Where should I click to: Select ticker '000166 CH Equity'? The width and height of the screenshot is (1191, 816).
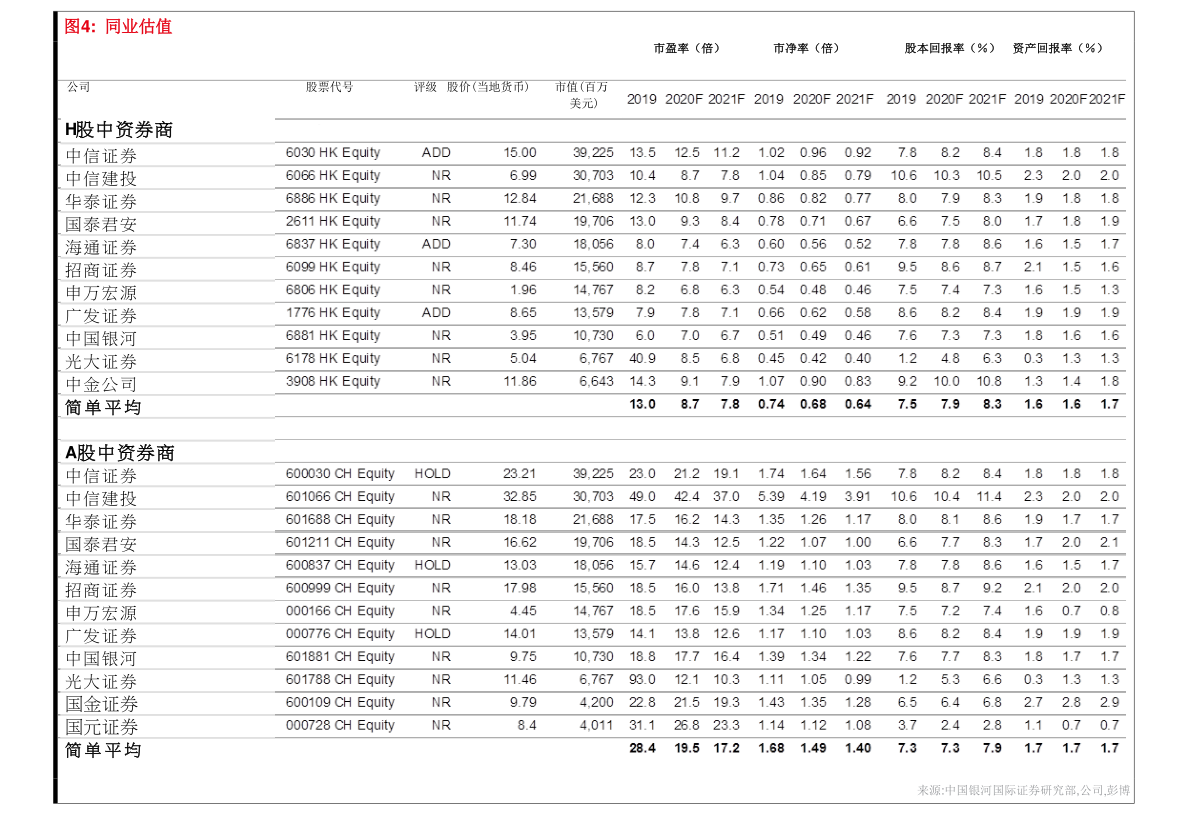point(340,610)
